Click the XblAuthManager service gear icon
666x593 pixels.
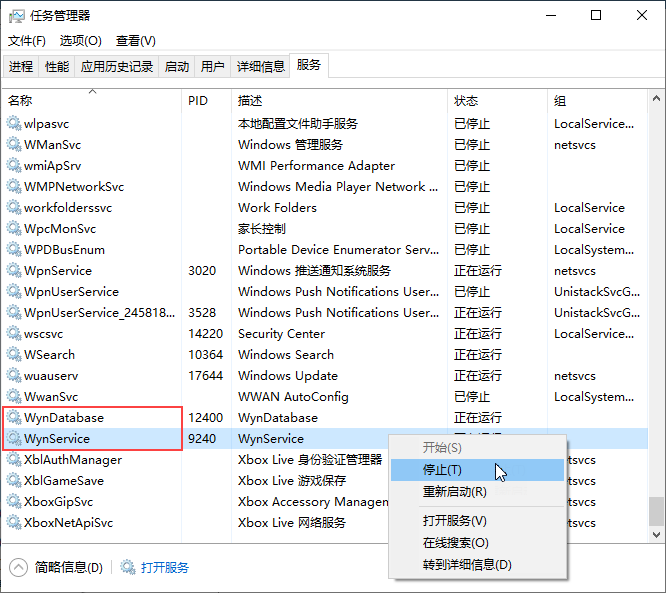(x=14, y=460)
